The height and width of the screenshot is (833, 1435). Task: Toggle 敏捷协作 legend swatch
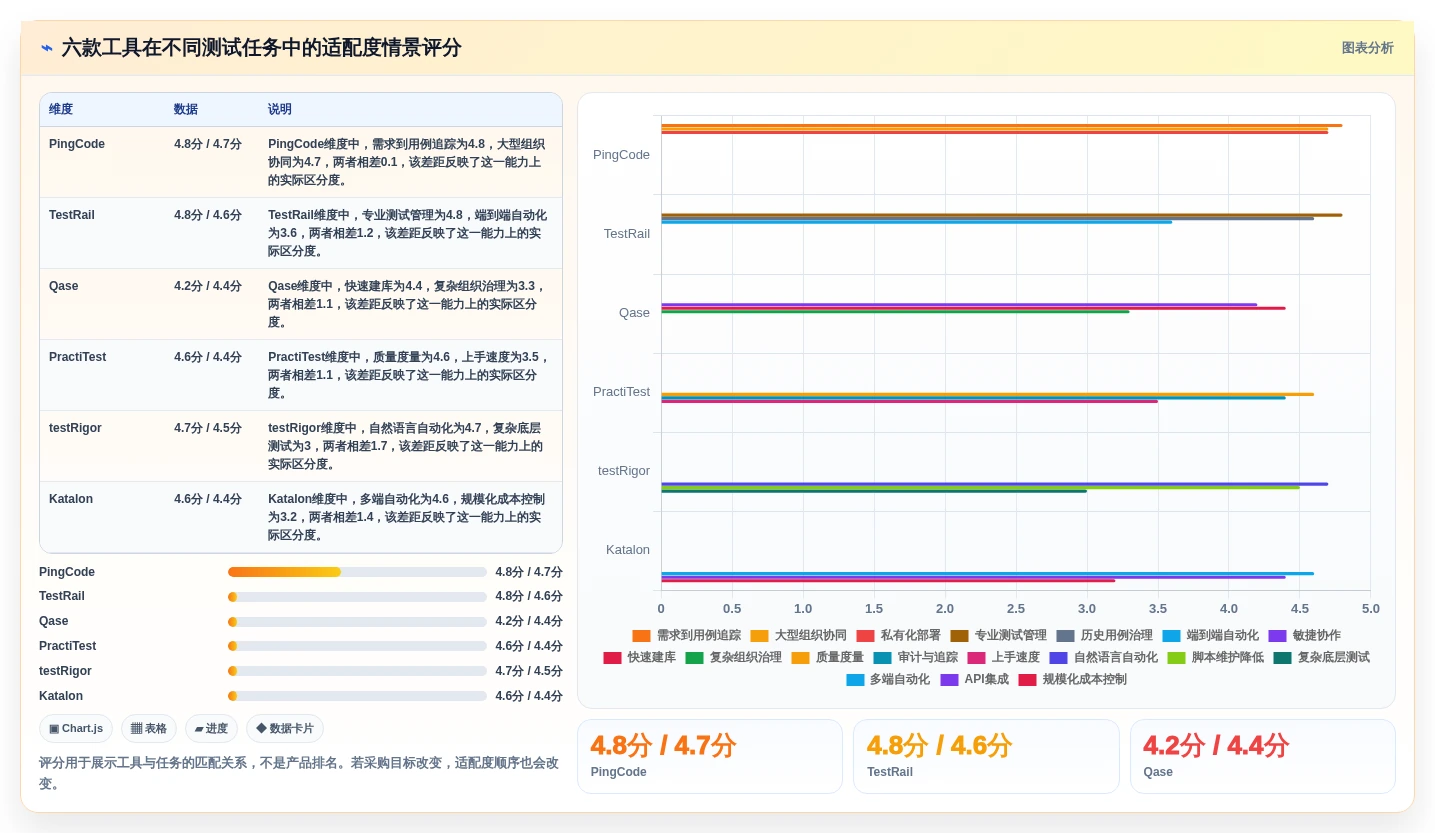1277,636
